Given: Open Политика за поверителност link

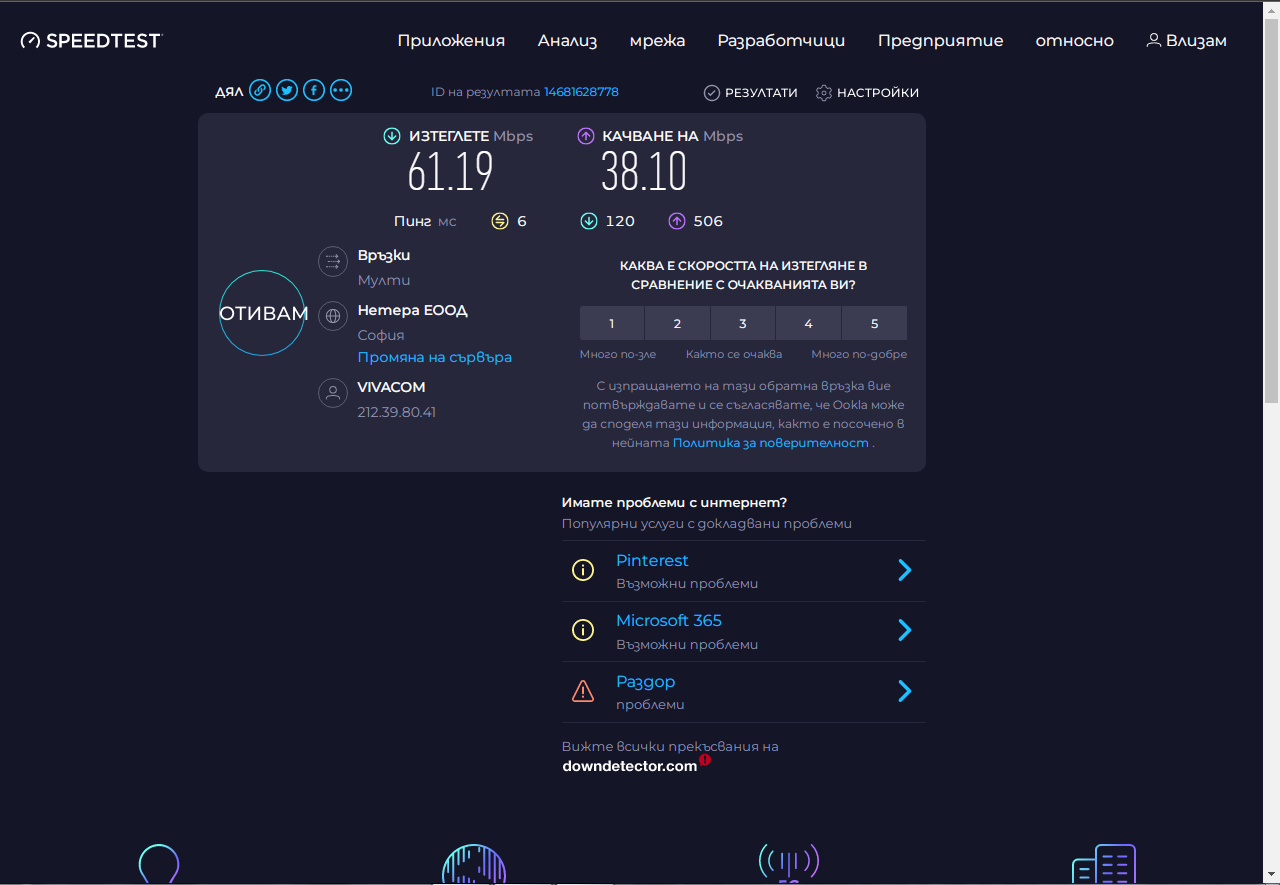Looking at the screenshot, I should click(771, 442).
